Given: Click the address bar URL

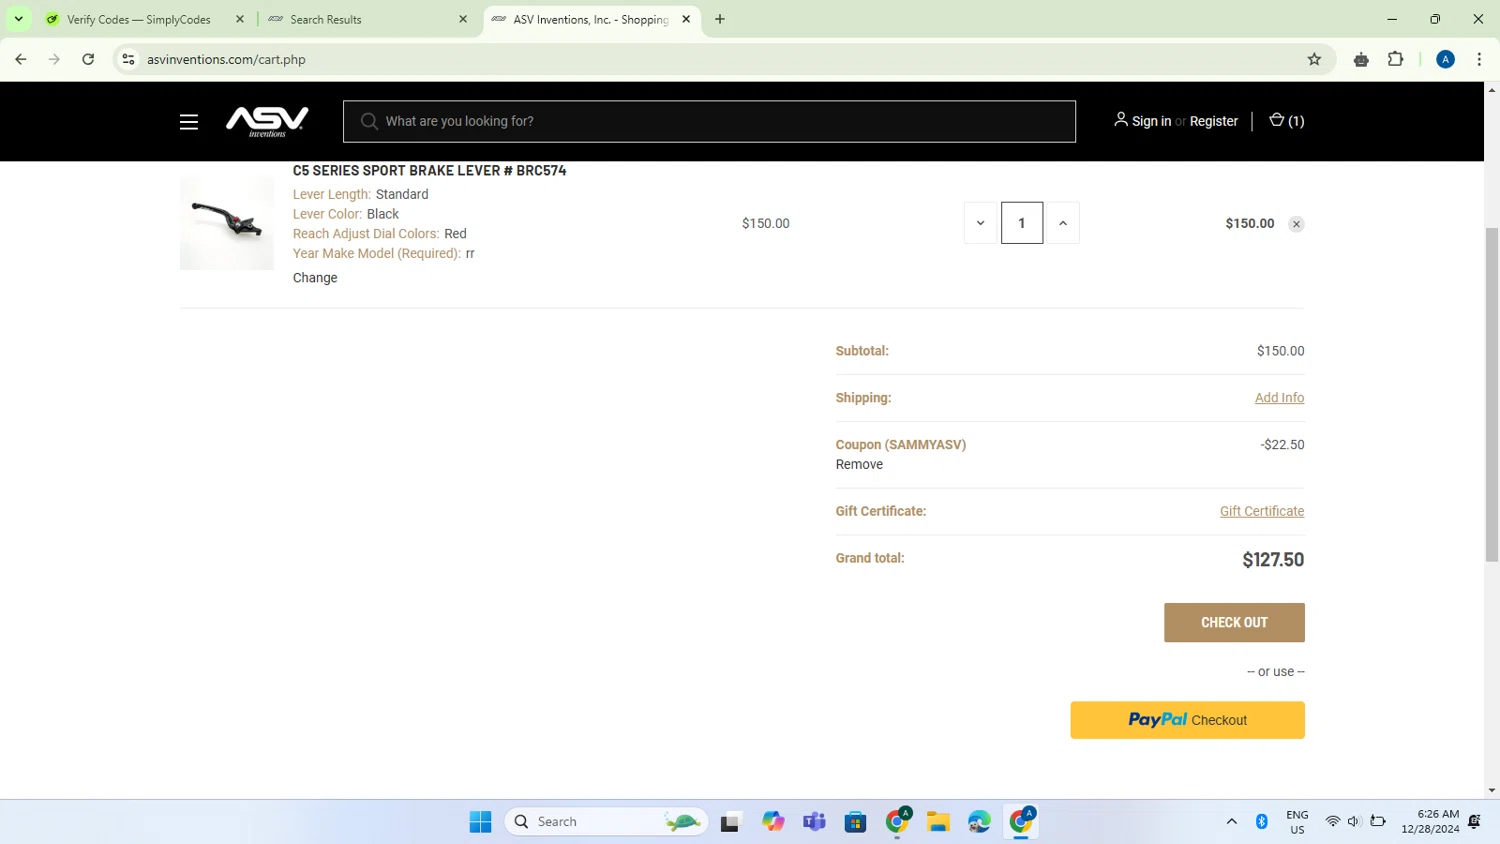Looking at the screenshot, I should [226, 60].
